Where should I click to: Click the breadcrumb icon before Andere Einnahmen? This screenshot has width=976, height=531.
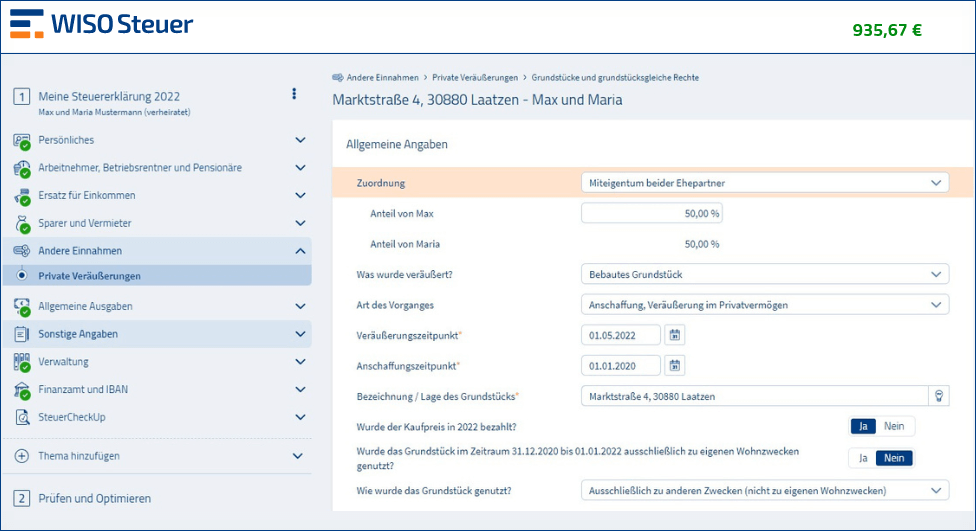[337, 78]
